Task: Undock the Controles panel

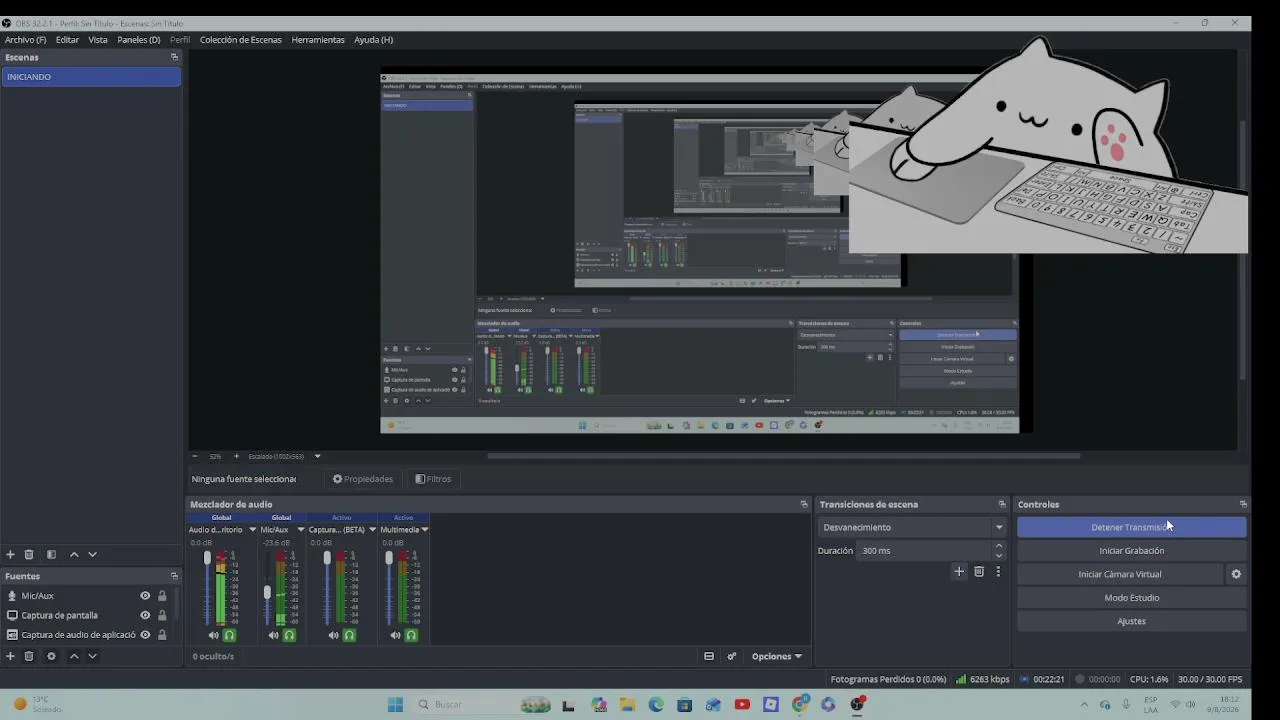Action: 1243,504
